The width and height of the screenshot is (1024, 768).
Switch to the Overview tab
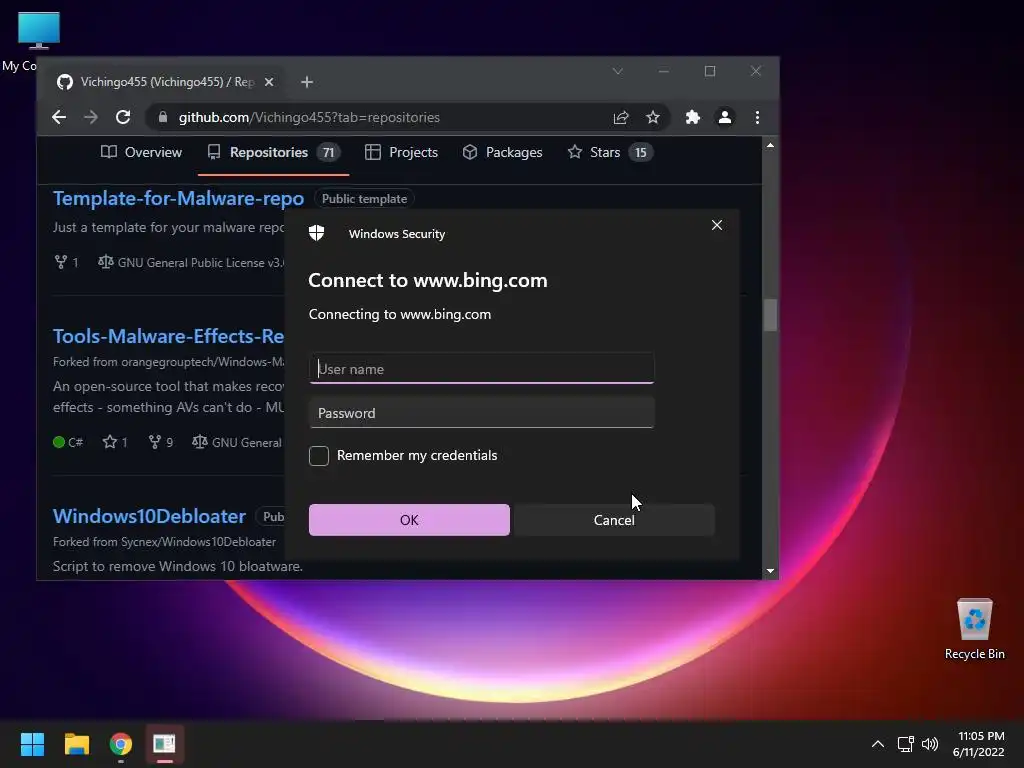(141, 152)
